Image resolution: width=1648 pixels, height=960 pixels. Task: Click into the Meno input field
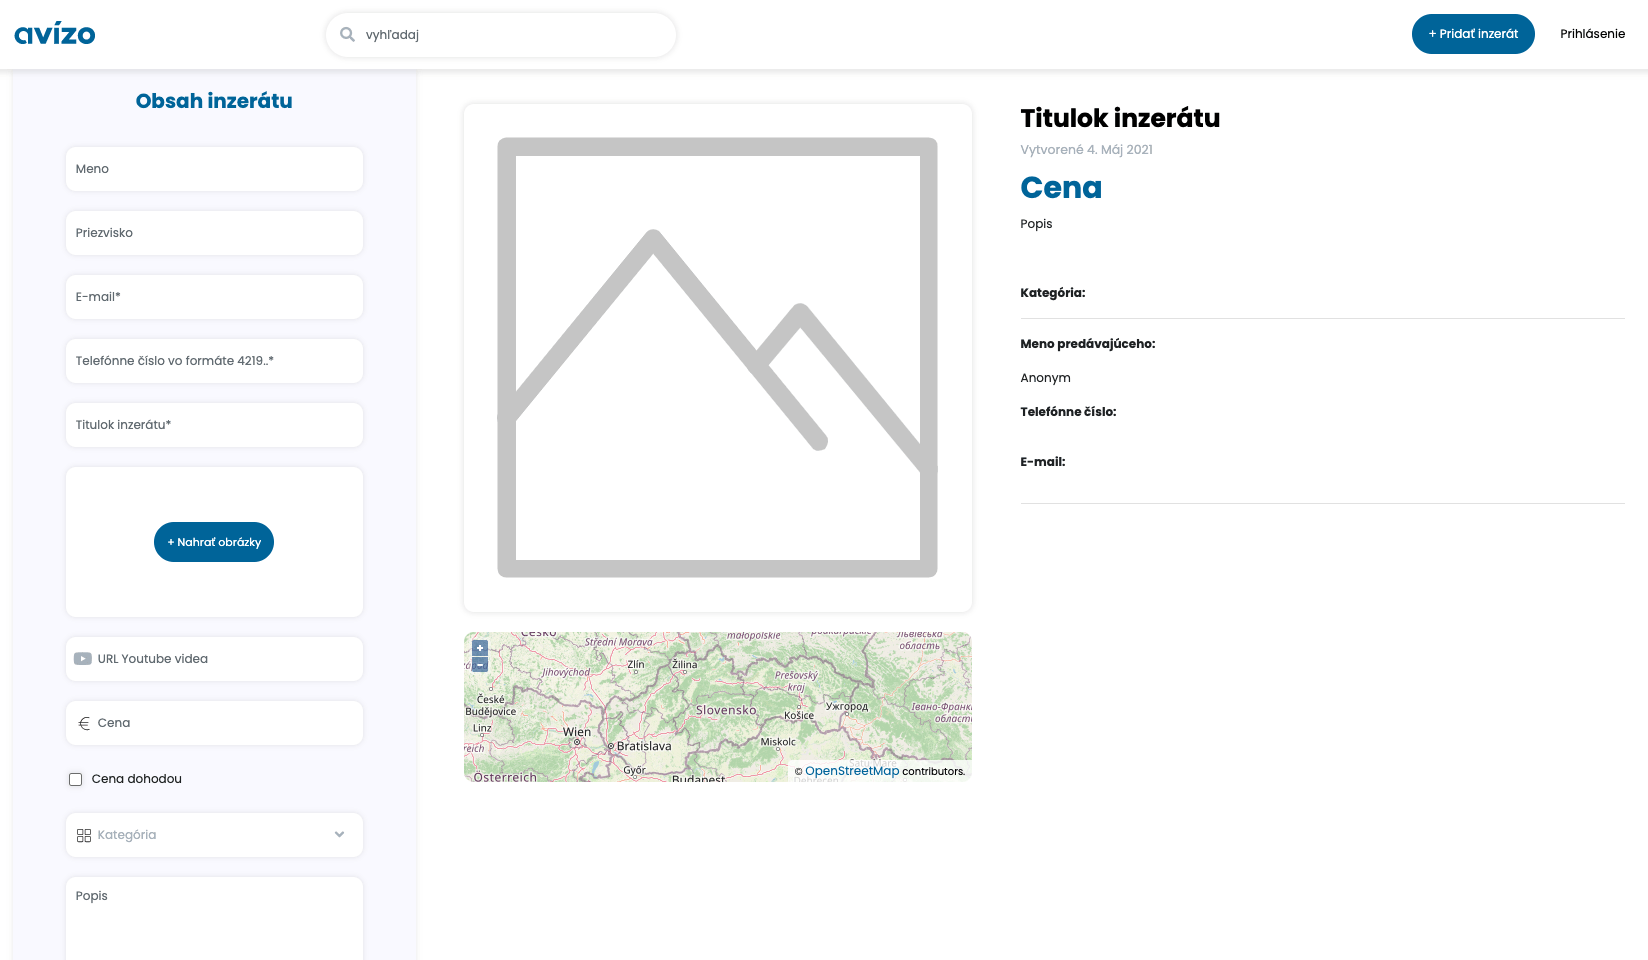click(214, 169)
